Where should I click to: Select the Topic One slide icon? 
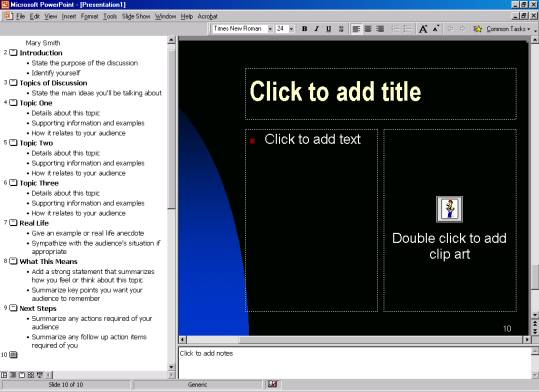tap(13, 103)
